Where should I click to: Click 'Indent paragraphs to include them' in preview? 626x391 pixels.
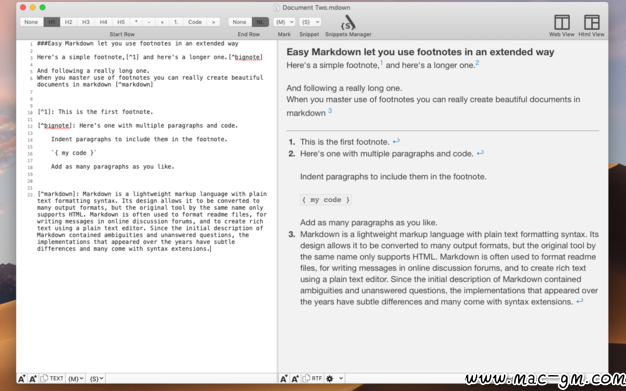point(393,177)
